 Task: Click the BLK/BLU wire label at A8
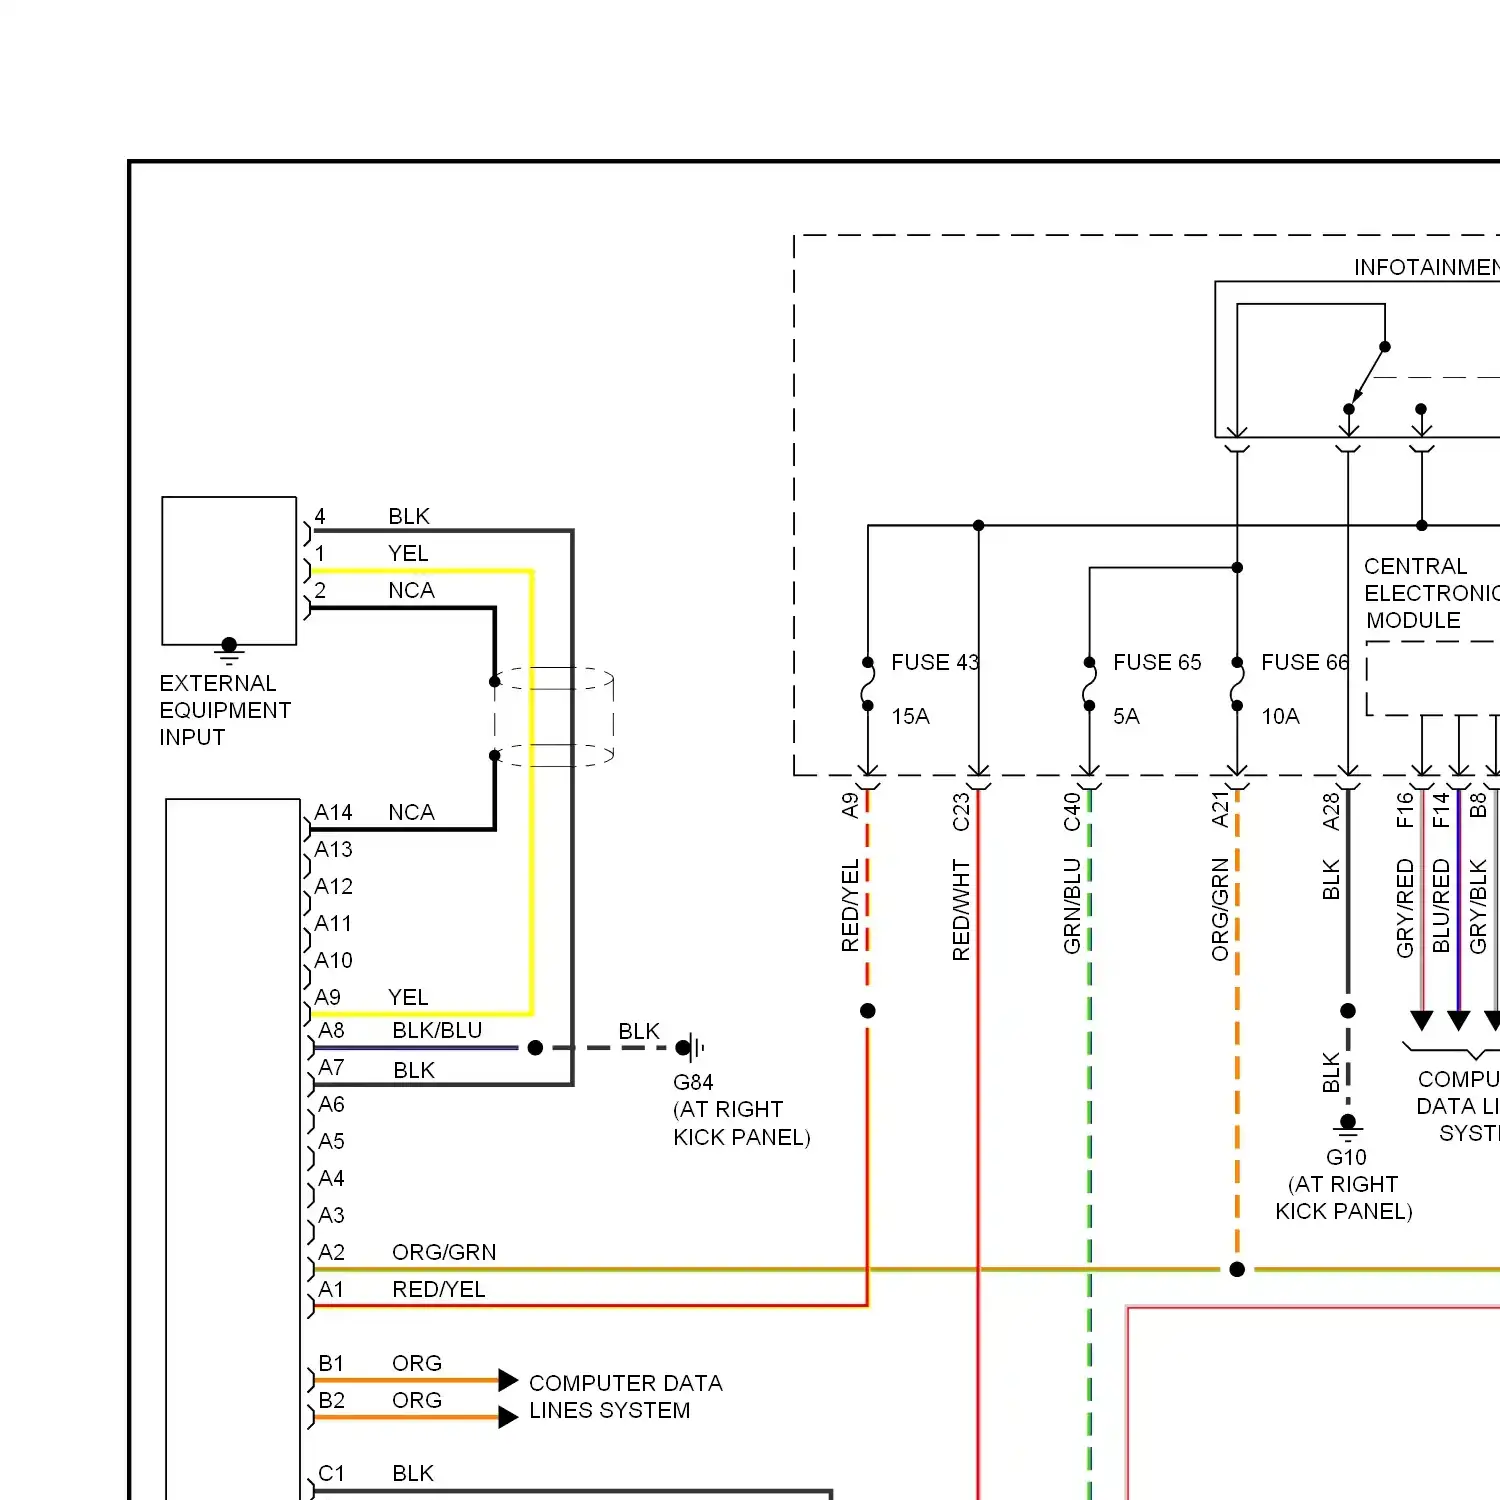(x=437, y=1030)
